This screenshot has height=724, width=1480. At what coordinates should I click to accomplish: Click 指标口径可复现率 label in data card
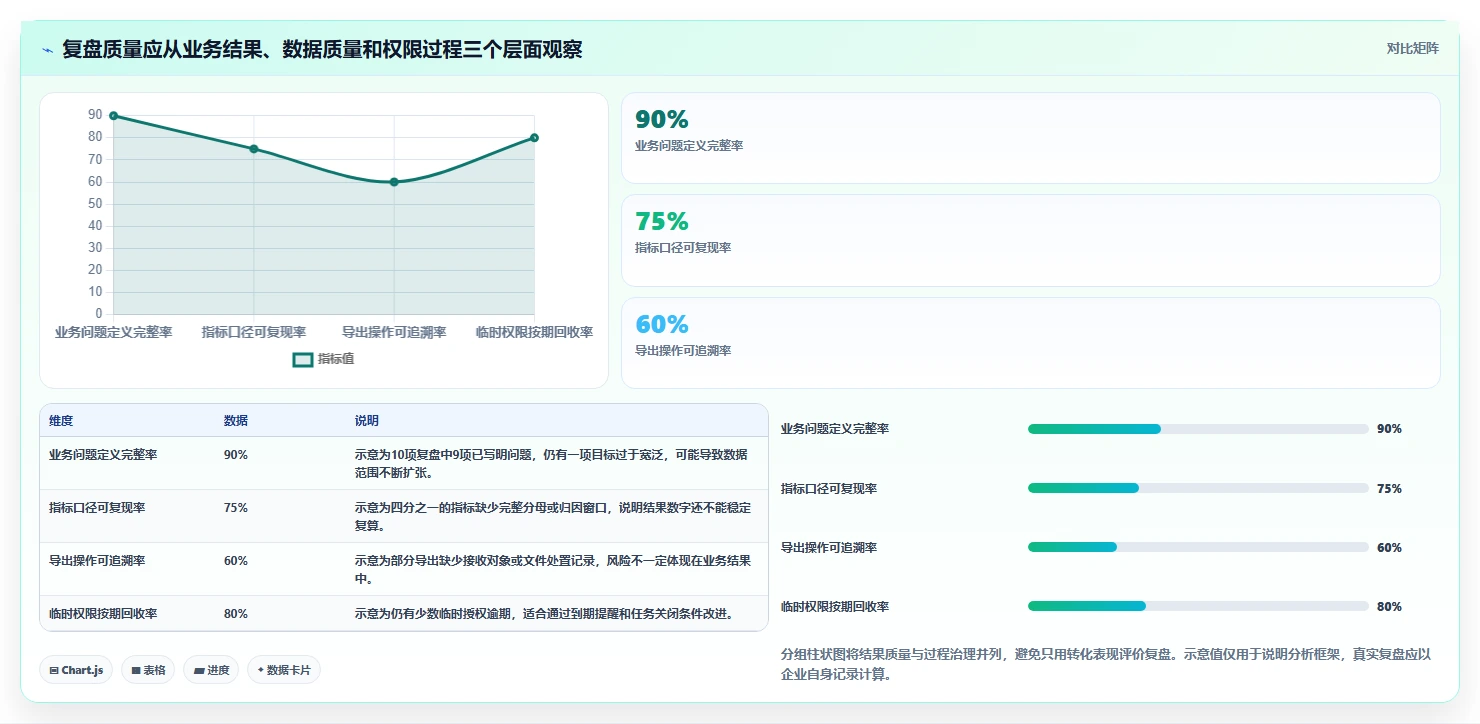683,248
